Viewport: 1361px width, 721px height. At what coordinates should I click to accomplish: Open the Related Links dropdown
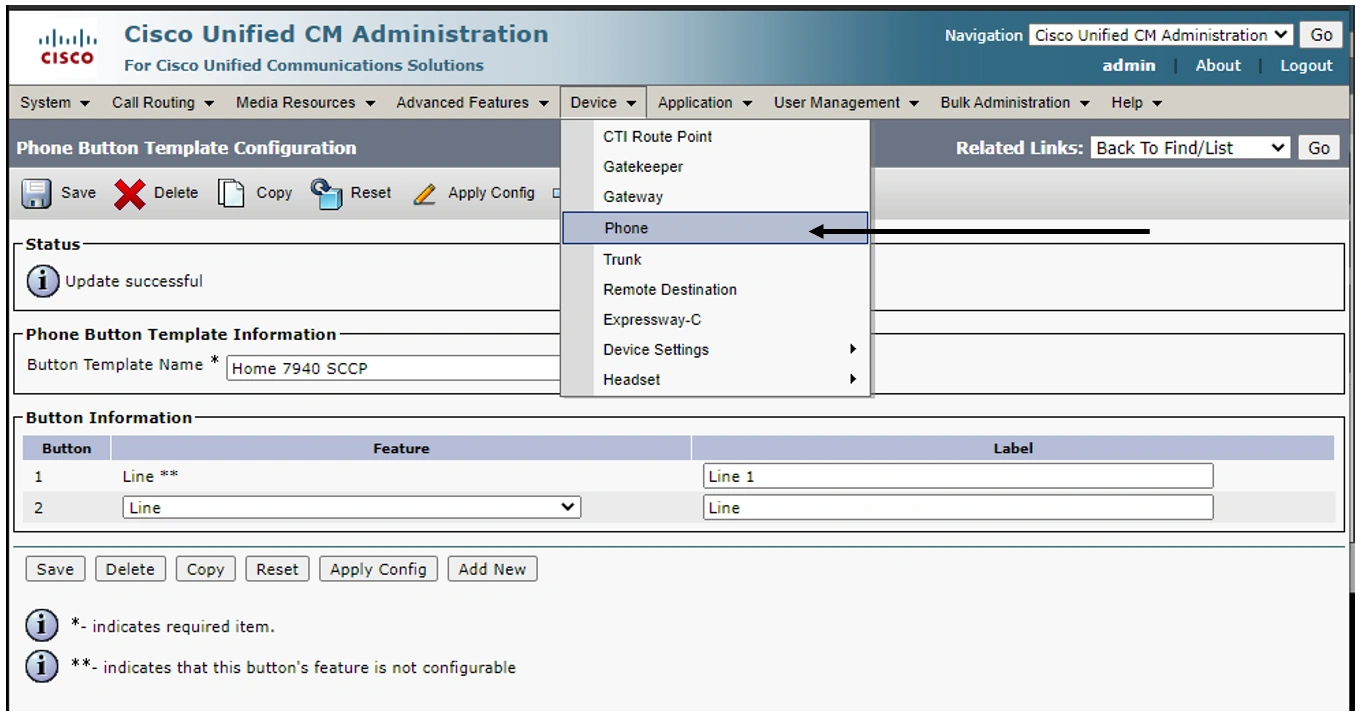coord(1191,148)
